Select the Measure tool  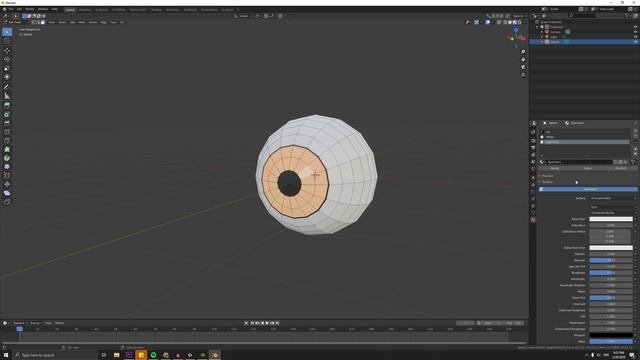[7, 96]
